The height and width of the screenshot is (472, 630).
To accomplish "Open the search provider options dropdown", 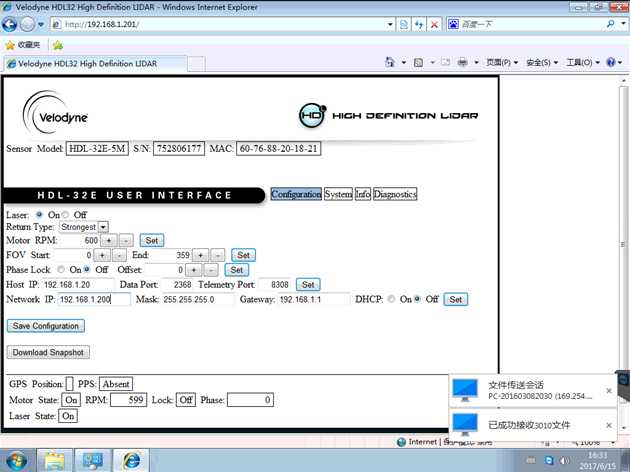I will tap(624, 24).
